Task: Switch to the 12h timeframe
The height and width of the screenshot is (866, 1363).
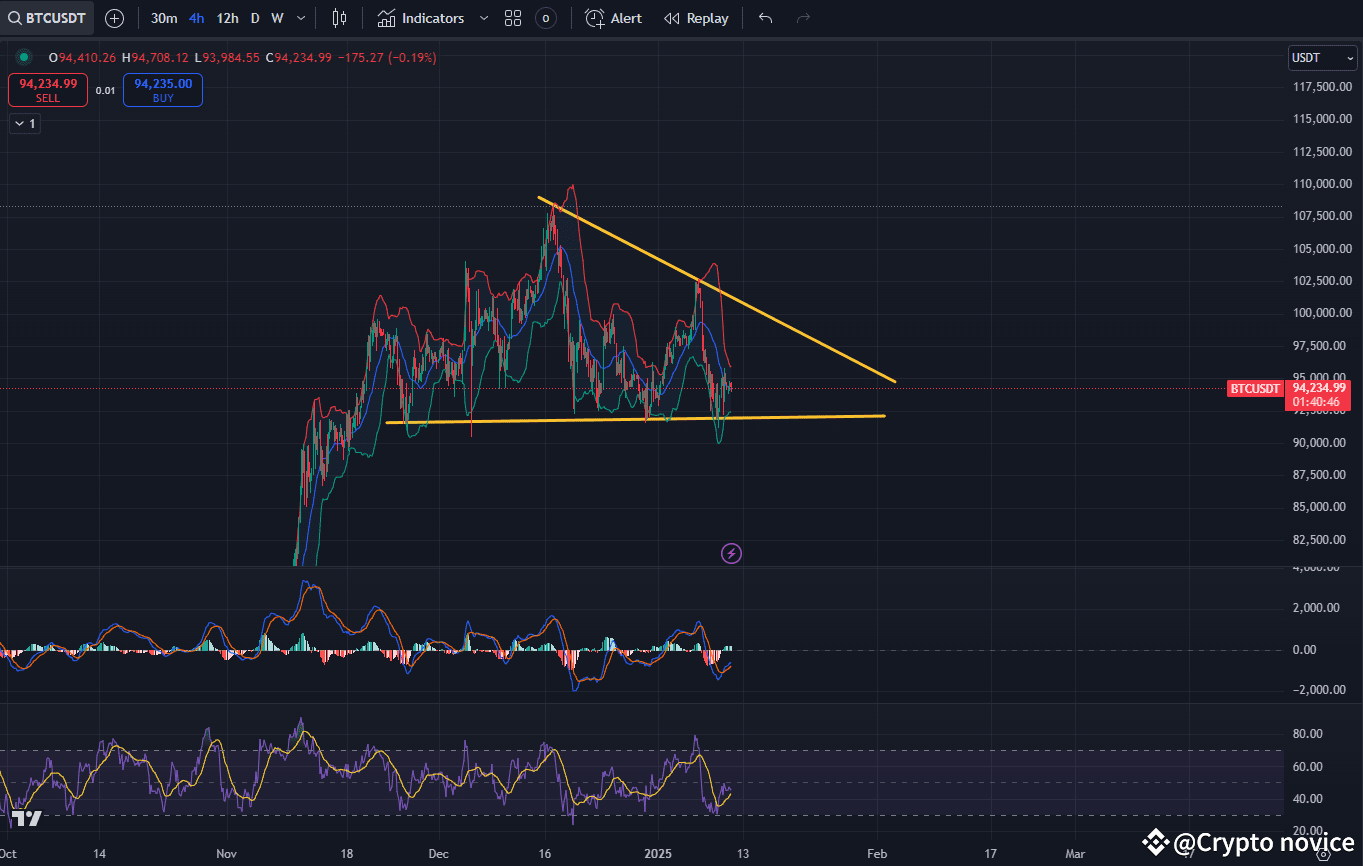Action: coord(227,18)
